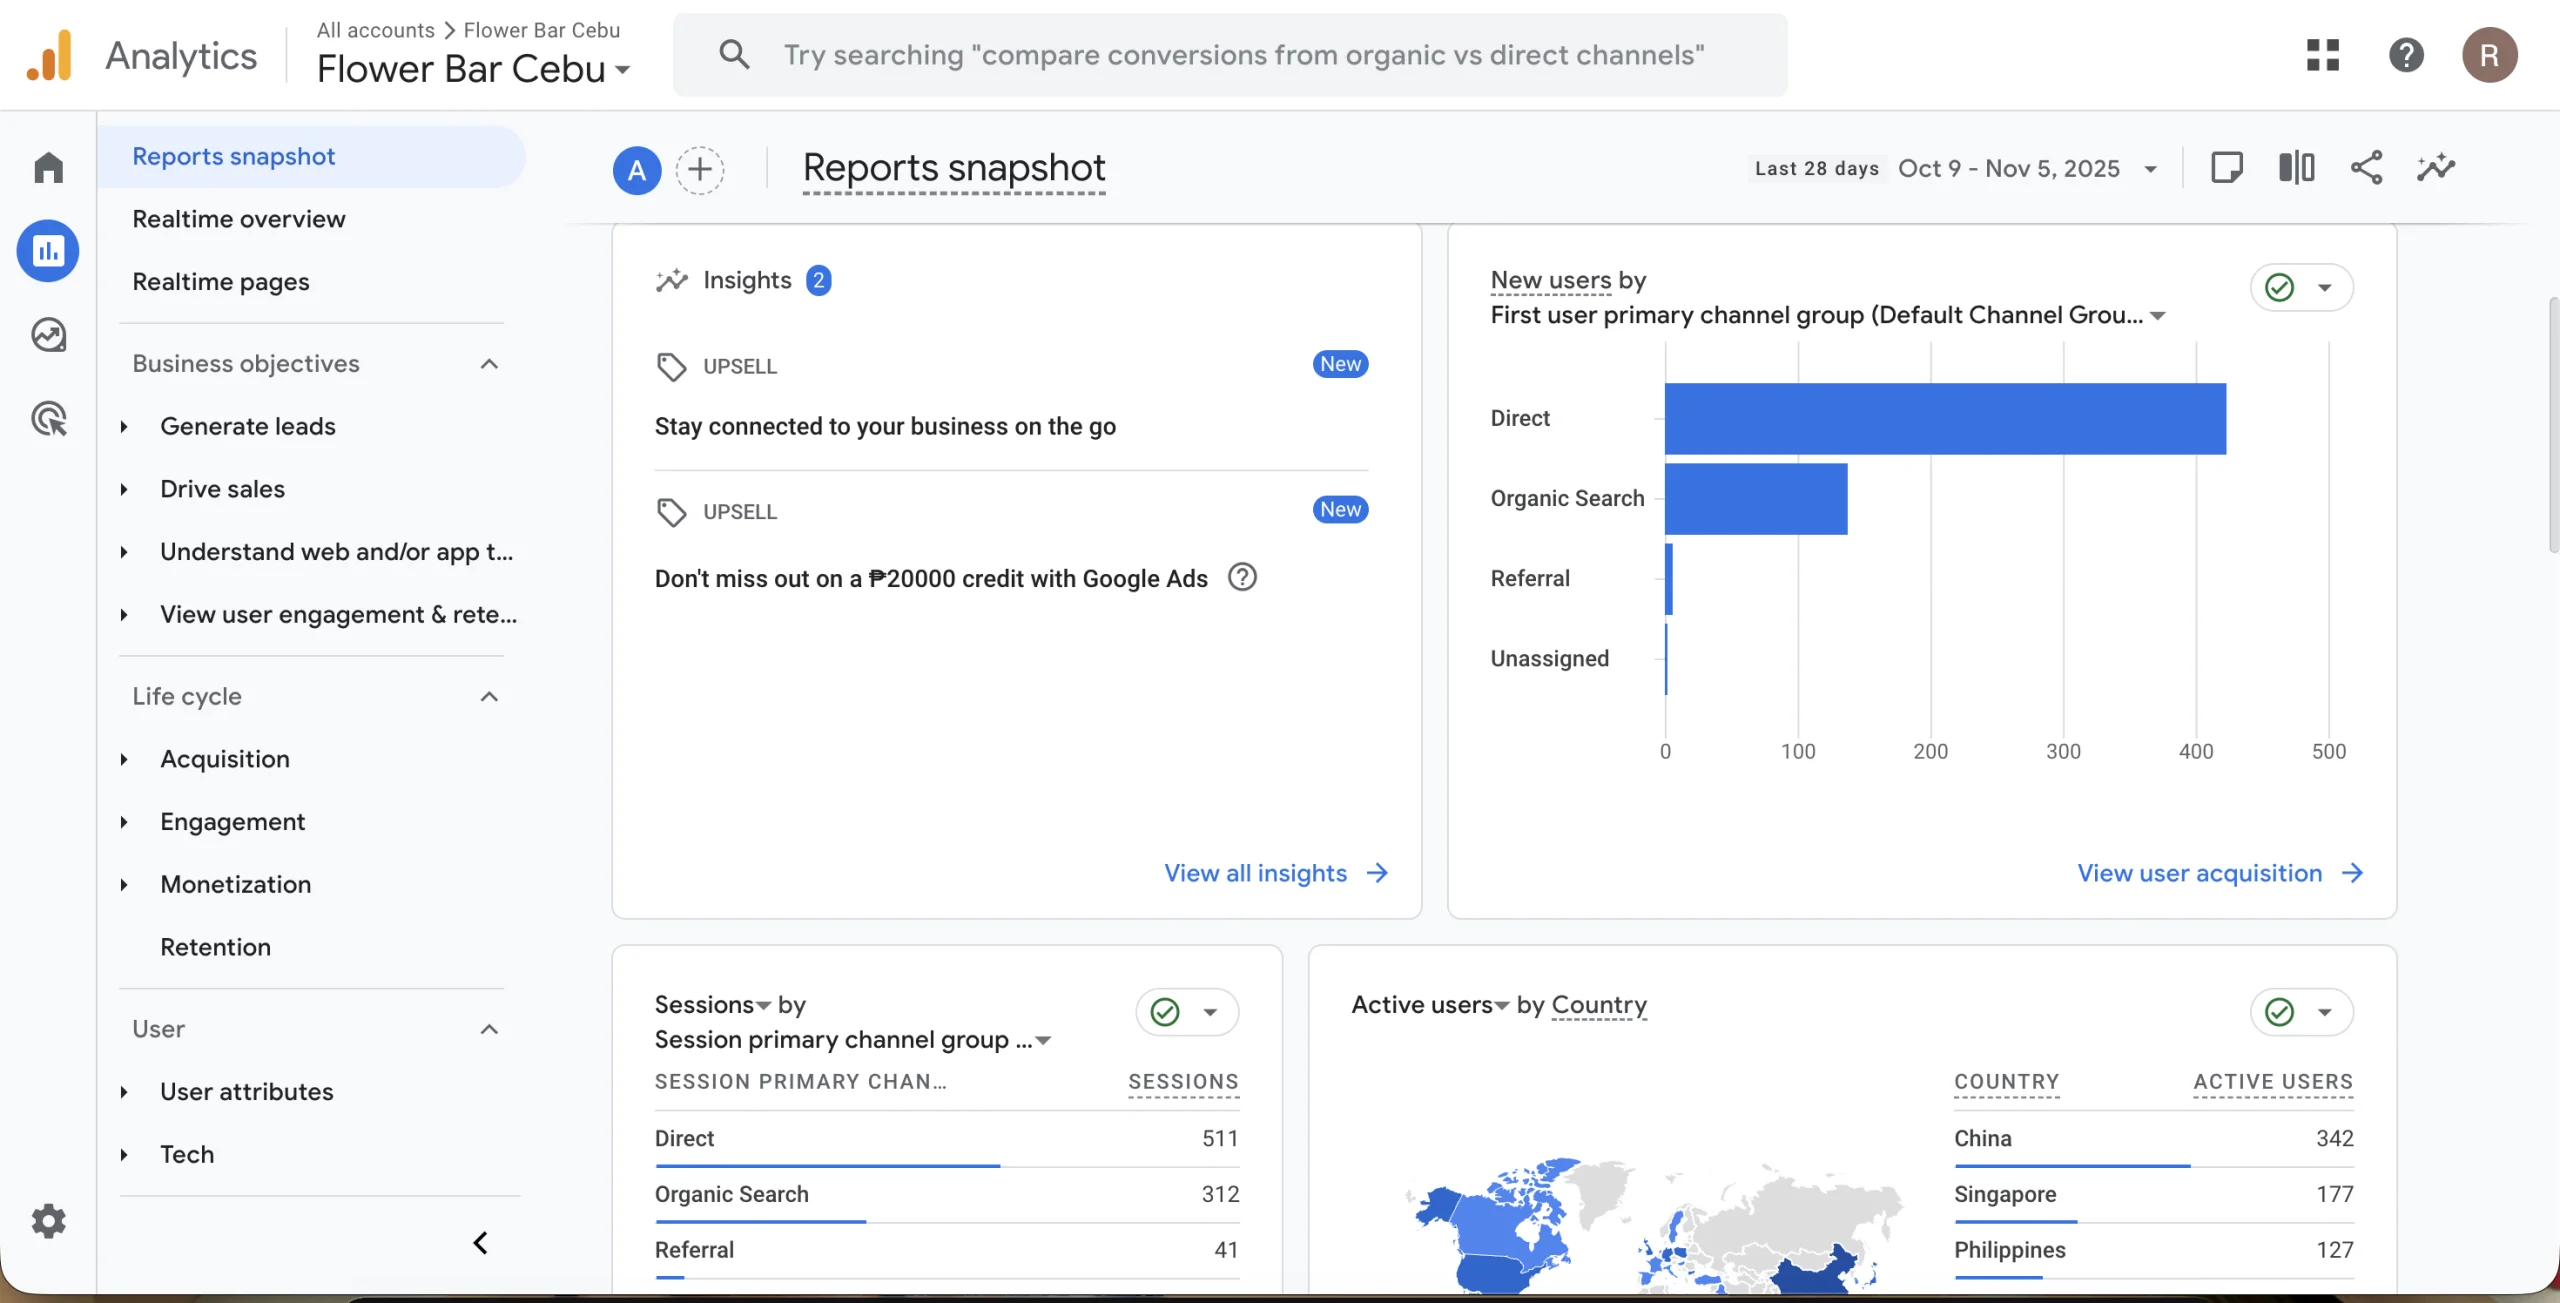The image size is (2560, 1303).
Task: Open the Advertising icon in left rail
Action: [48, 418]
